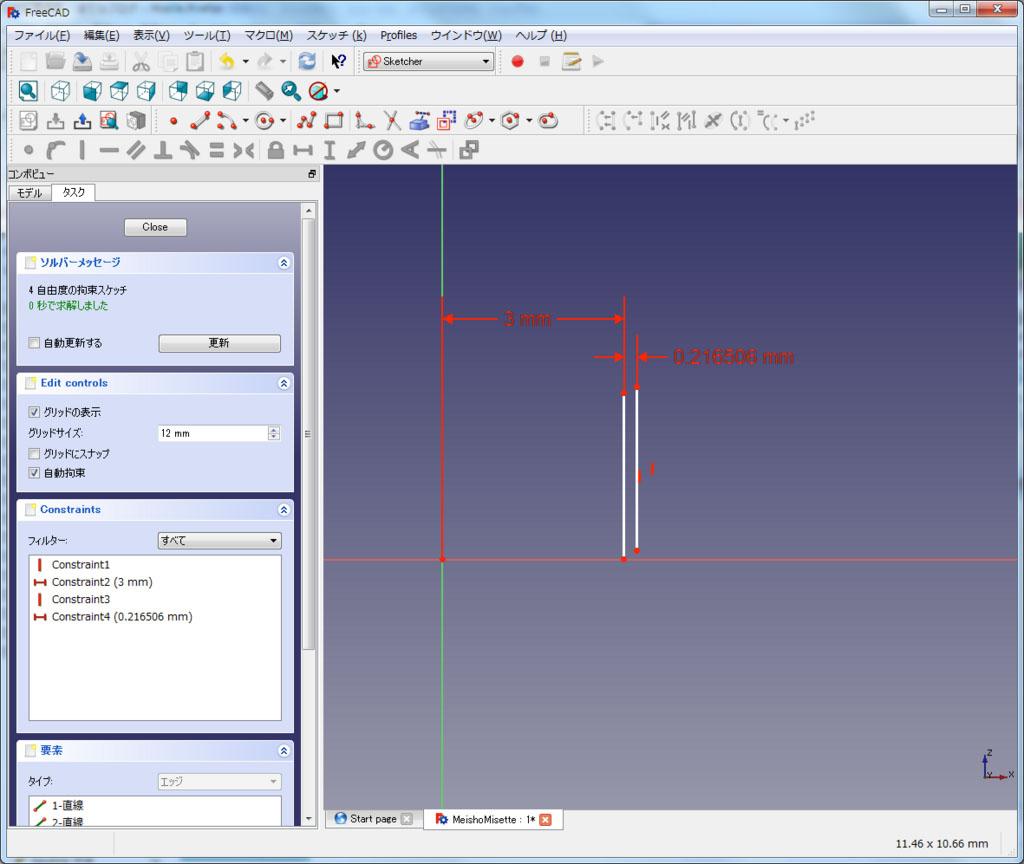Select Constraint4 (0.216506 mm) in list
The width and height of the screenshot is (1024, 864).
[122, 616]
